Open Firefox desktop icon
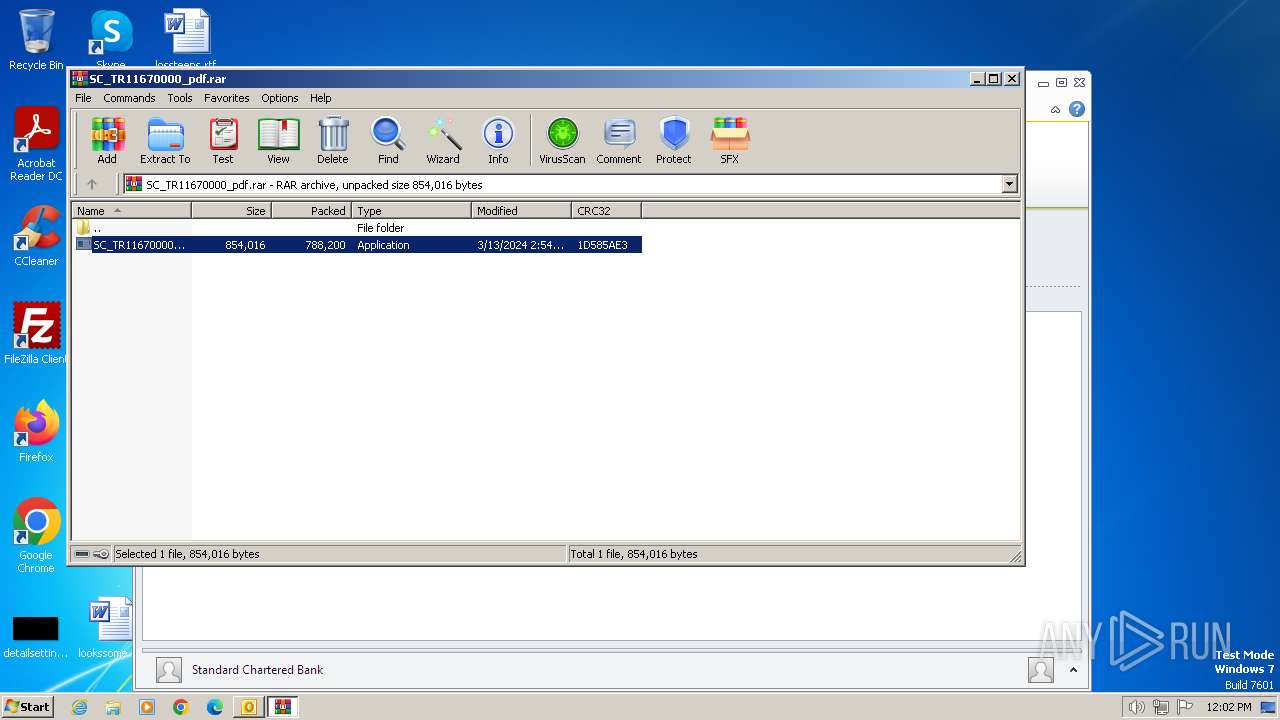The image size is (1280, 720). (36, 432)
